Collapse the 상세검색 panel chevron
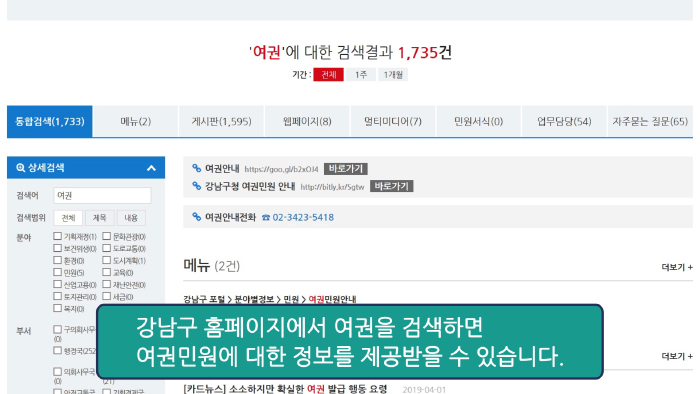 pyautogui.click(x=151, y=168)
